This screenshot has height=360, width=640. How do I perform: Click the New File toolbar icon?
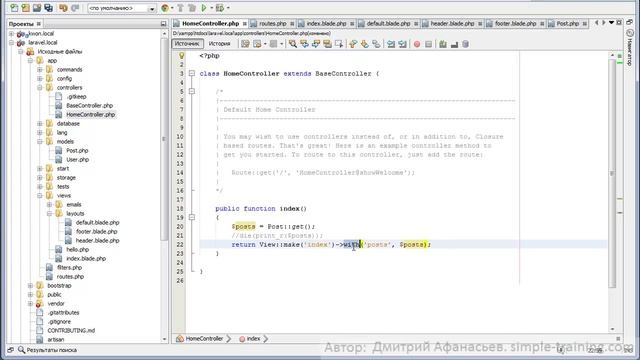tap(14, 8)
